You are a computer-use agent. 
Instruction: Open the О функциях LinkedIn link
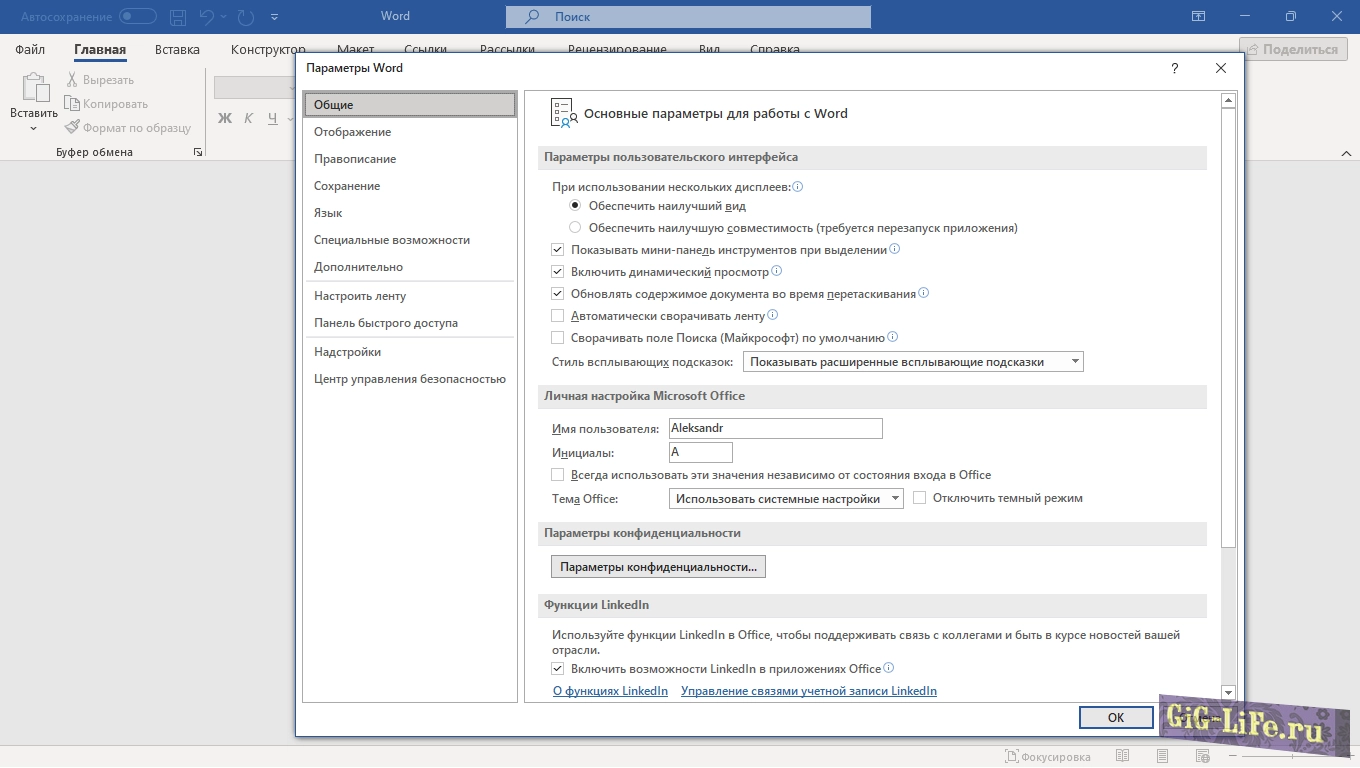click(x=610, y=691)
